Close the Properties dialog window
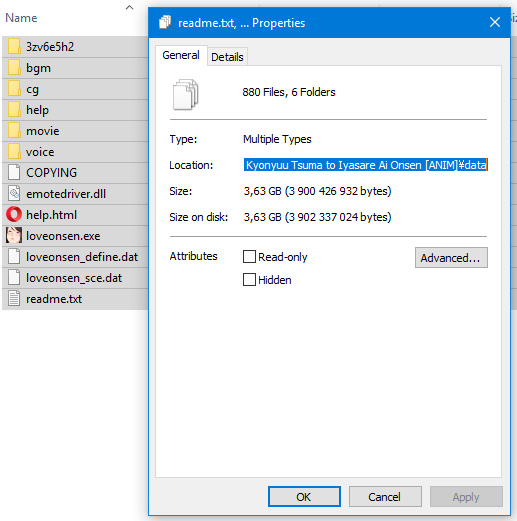517x521 pixels. click(x=495, y=23)
